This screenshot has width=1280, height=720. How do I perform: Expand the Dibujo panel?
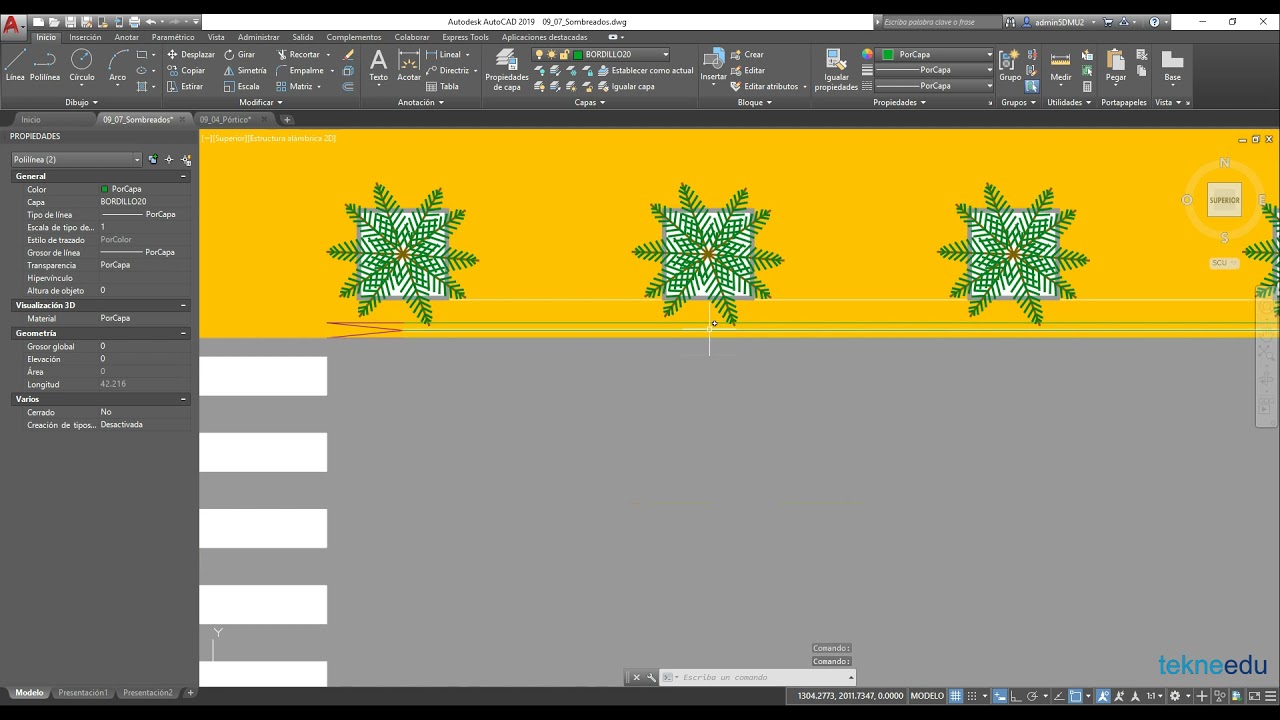(81, 102)
